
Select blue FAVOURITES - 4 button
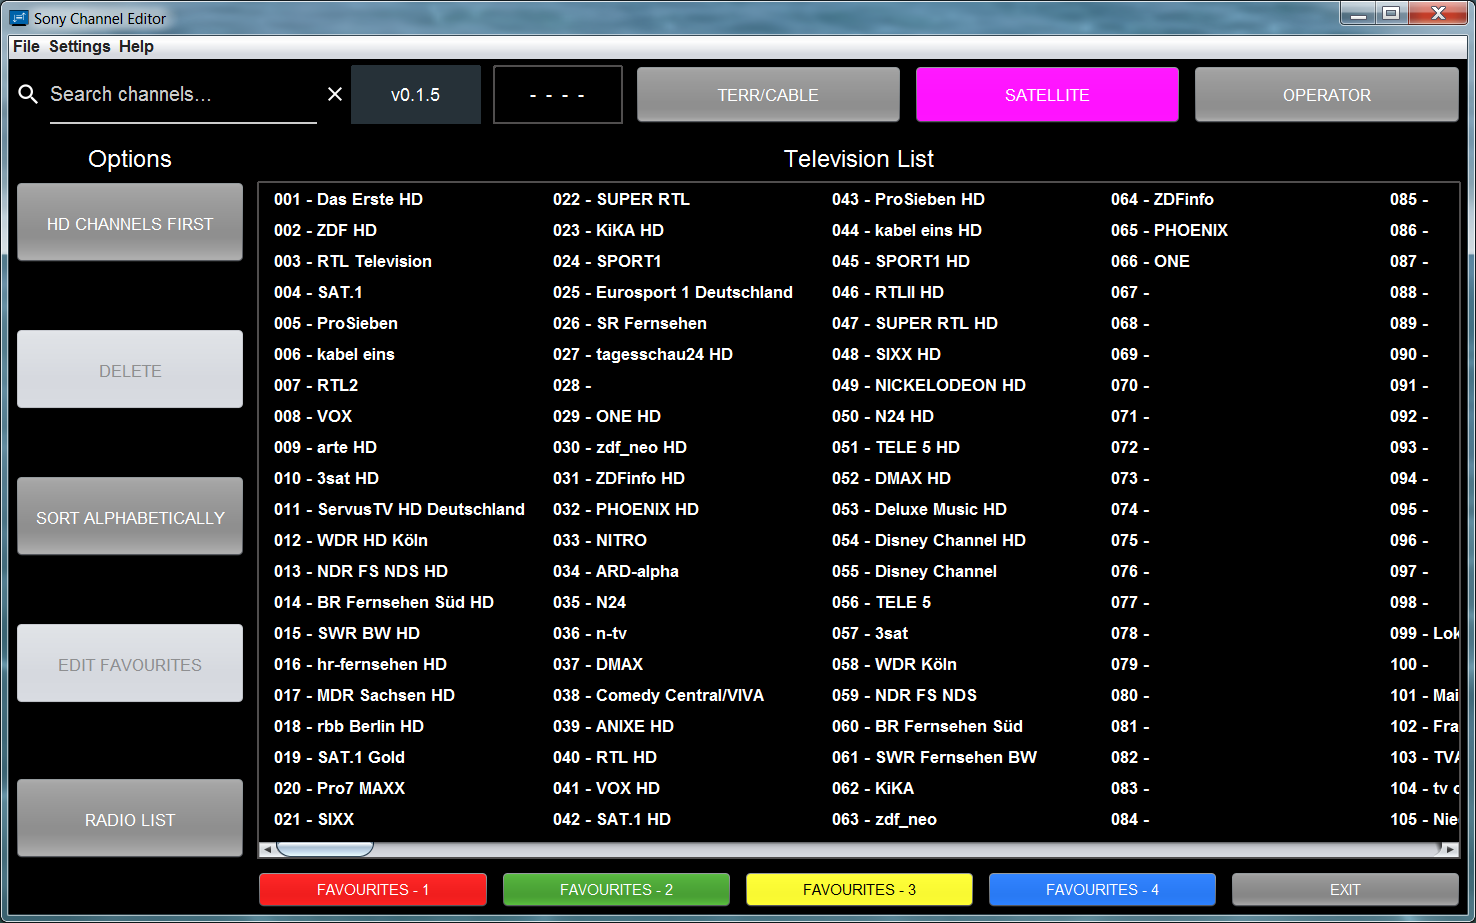click(1102, 889)
